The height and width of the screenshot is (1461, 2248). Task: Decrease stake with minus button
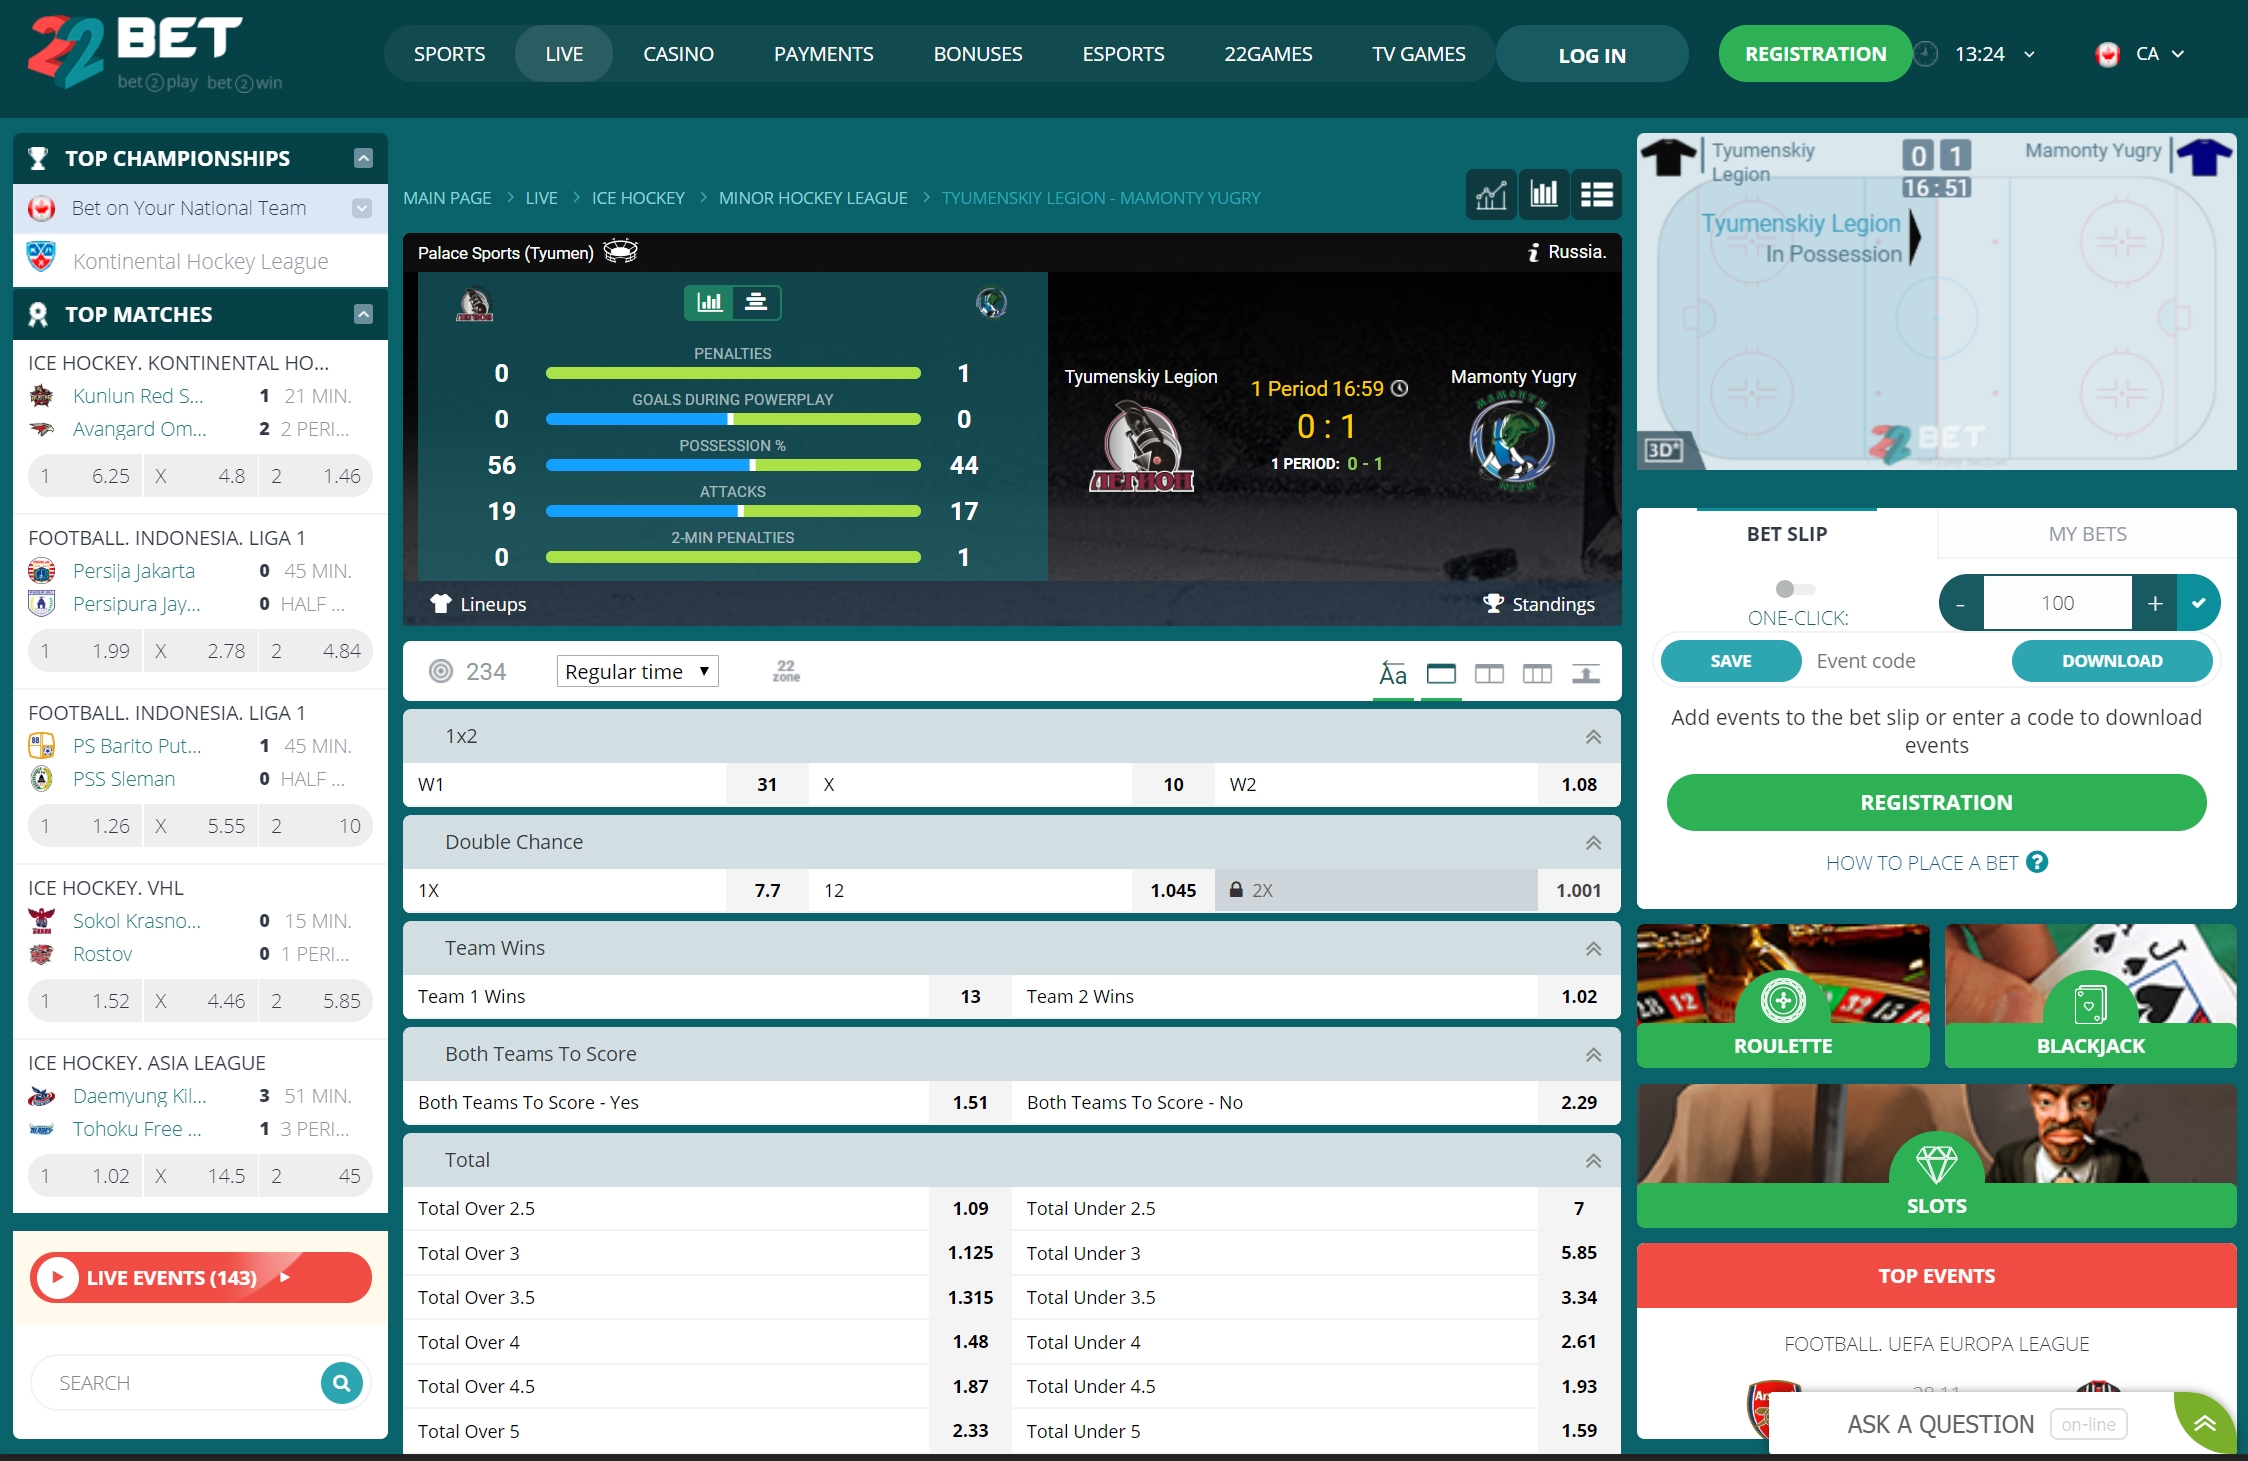pos(1961,603)
